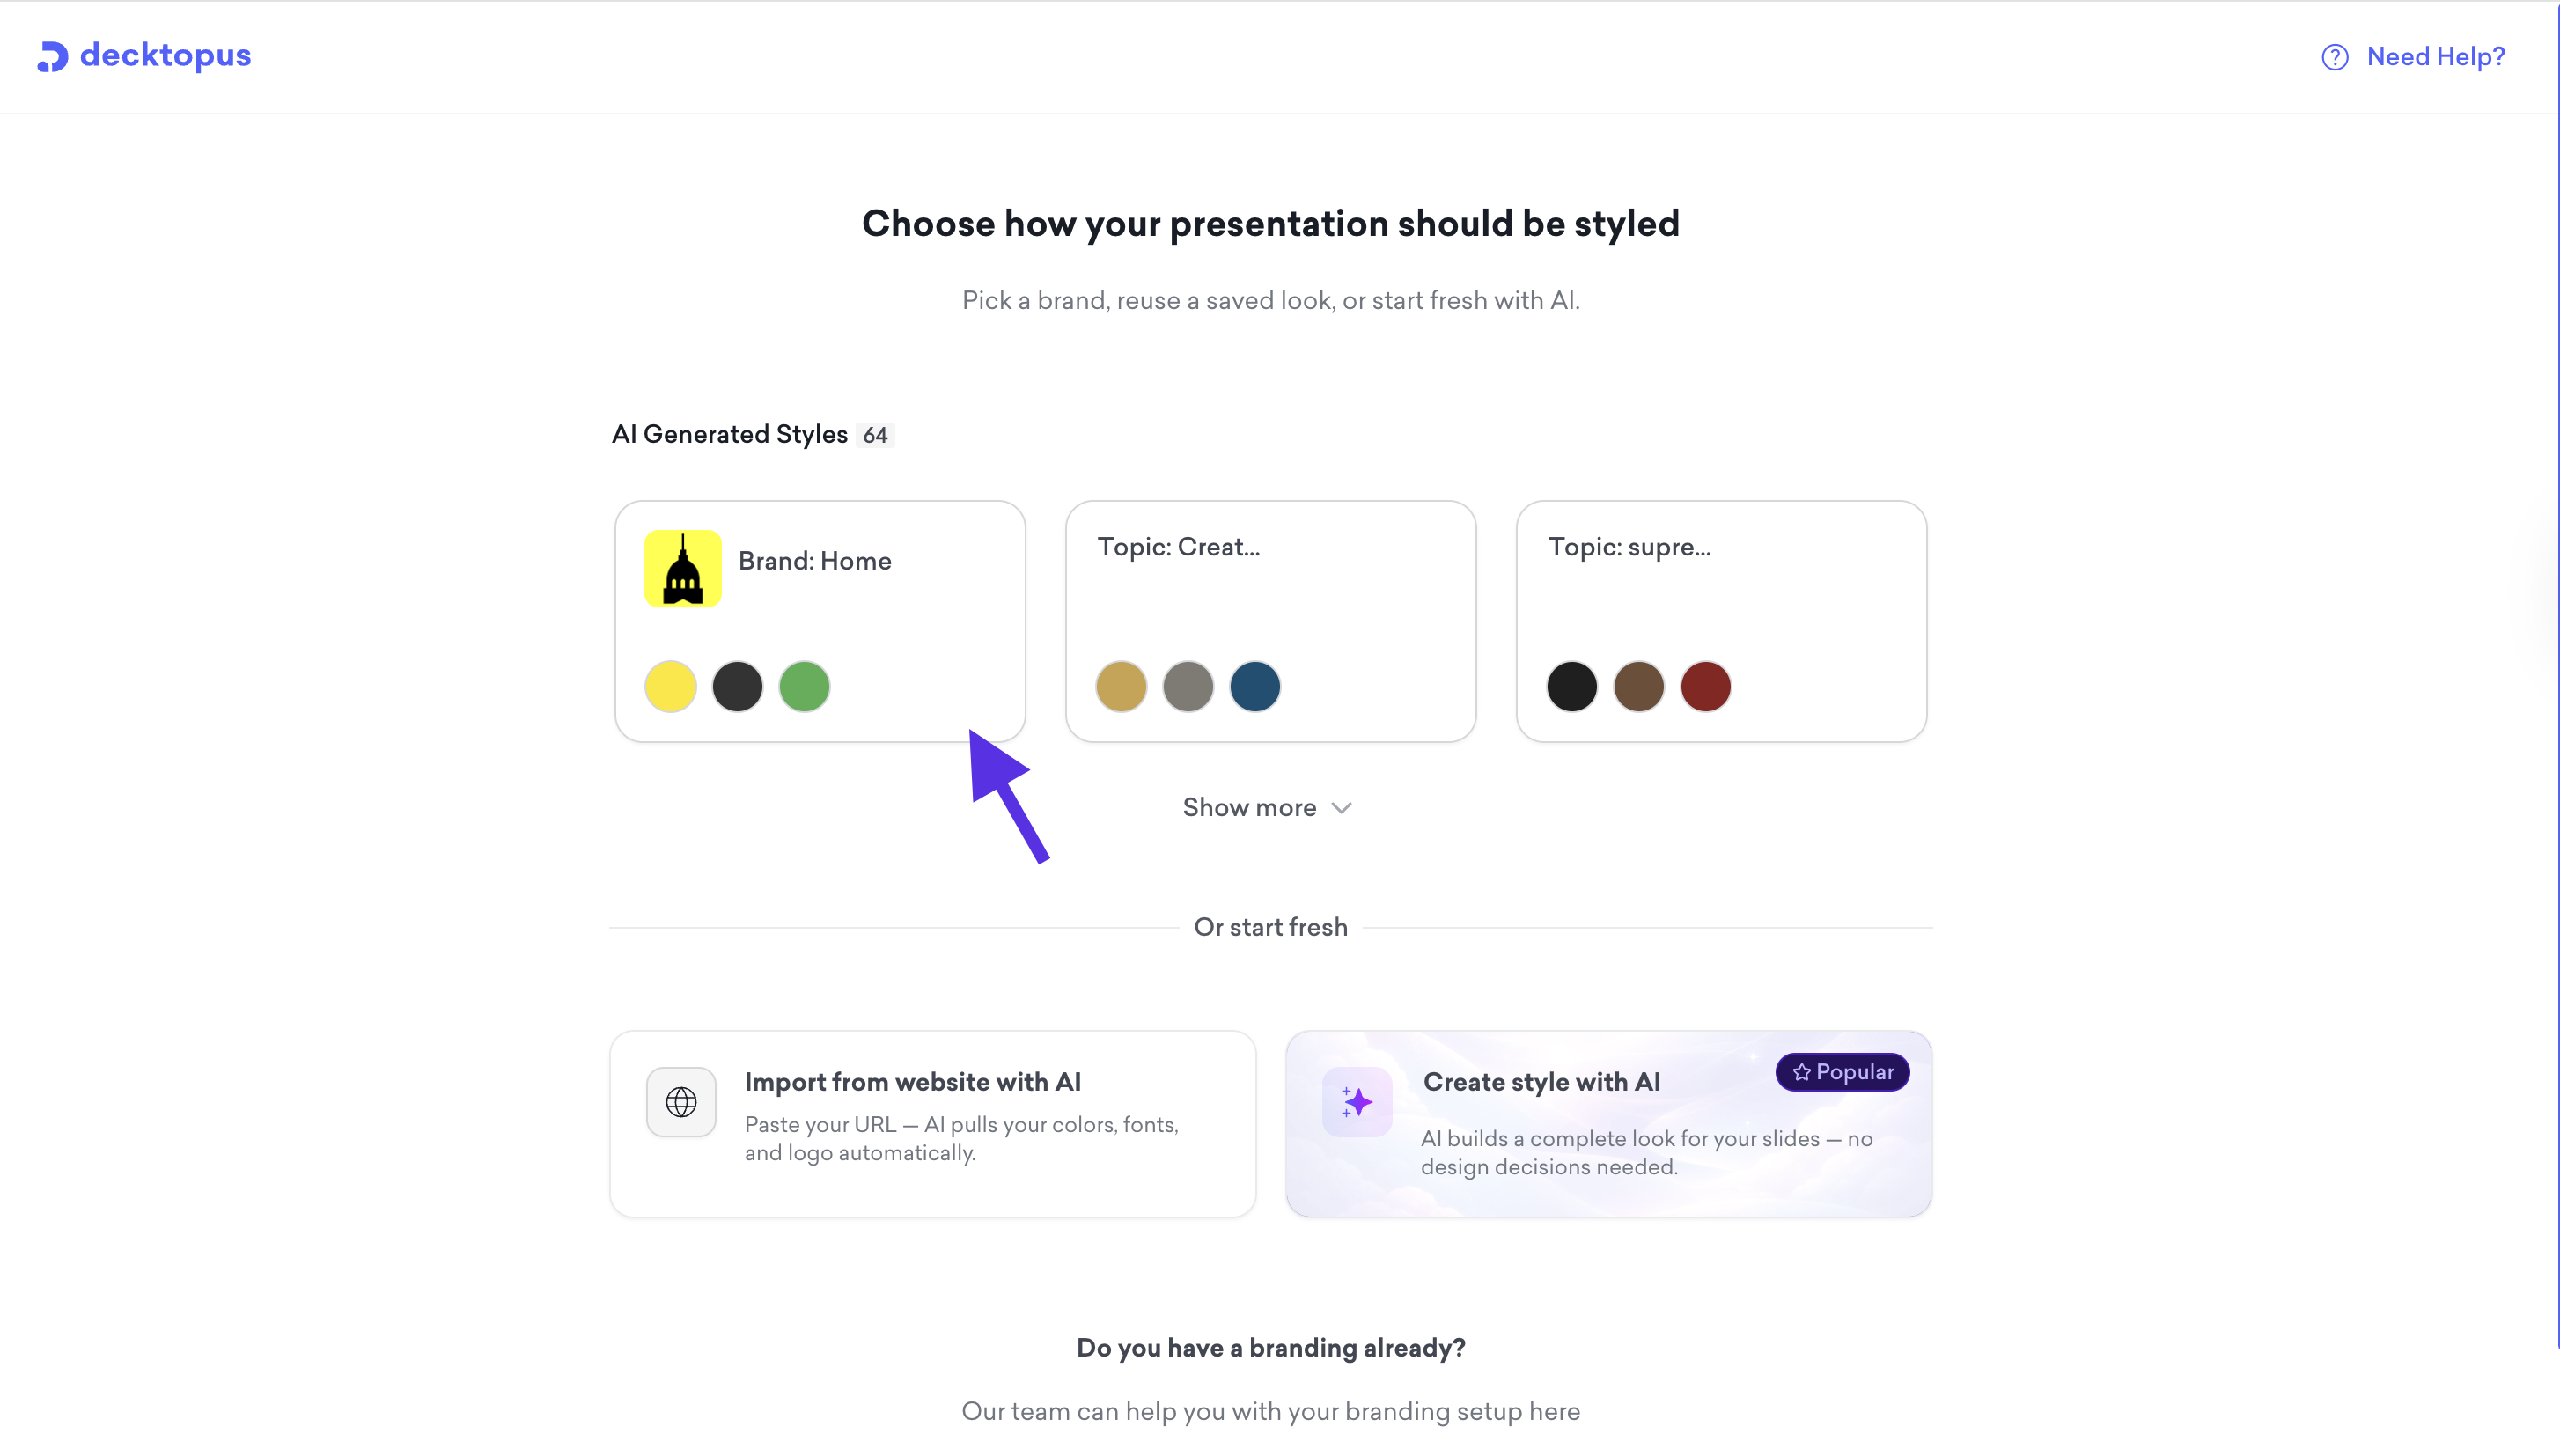This screenshot has height=1456, width=2560.
Task: Click the help question mark icon
Action: (x=2334, y=57)
